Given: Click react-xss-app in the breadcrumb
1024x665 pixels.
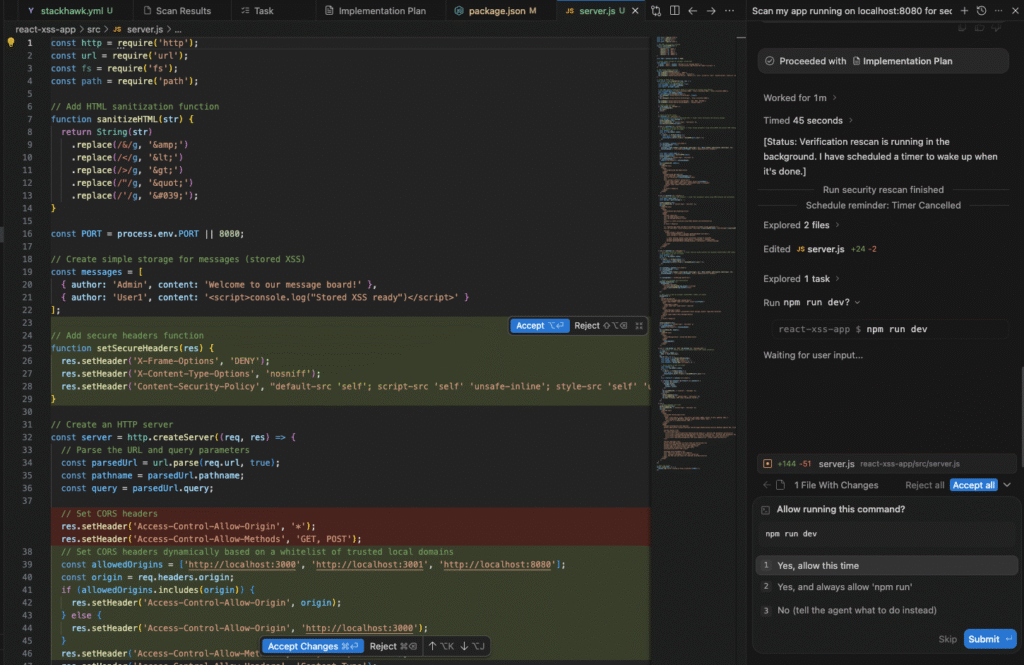Looking at the screenshot, I should click(x=46, y=29).
